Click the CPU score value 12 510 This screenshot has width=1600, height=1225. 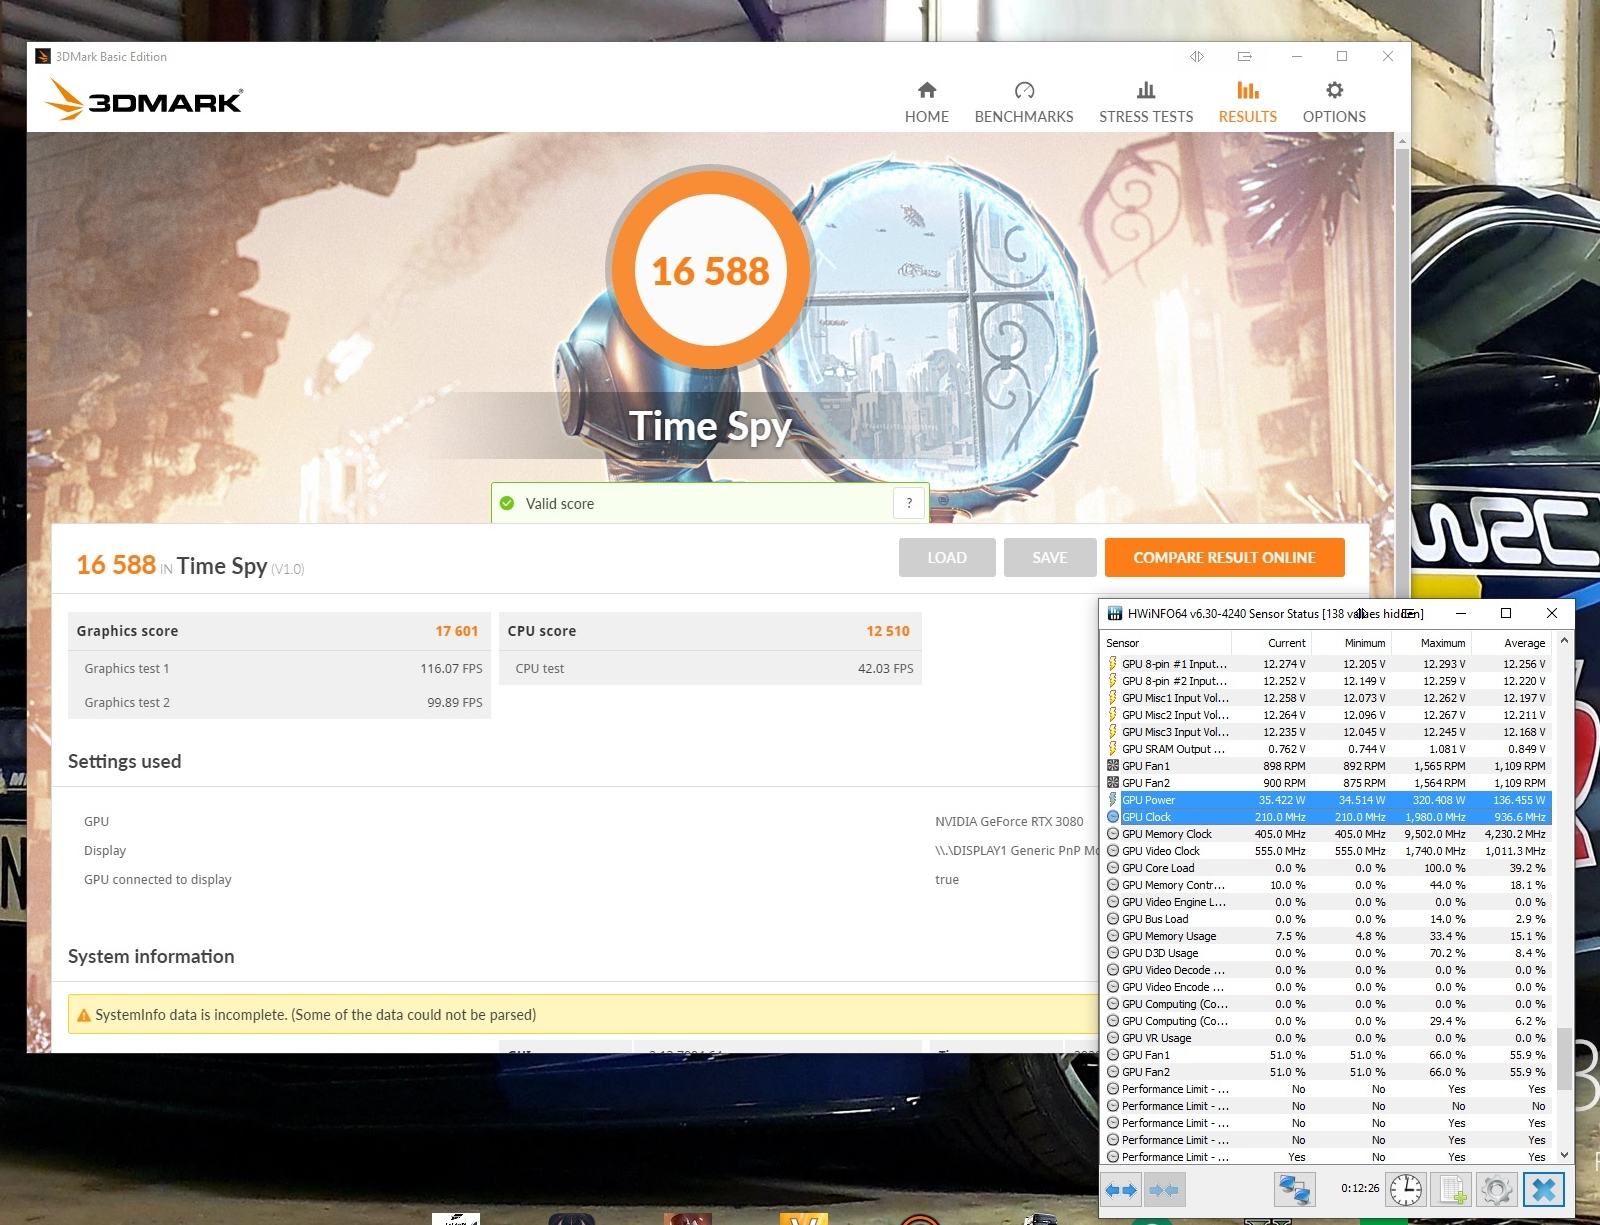[888, 631]
